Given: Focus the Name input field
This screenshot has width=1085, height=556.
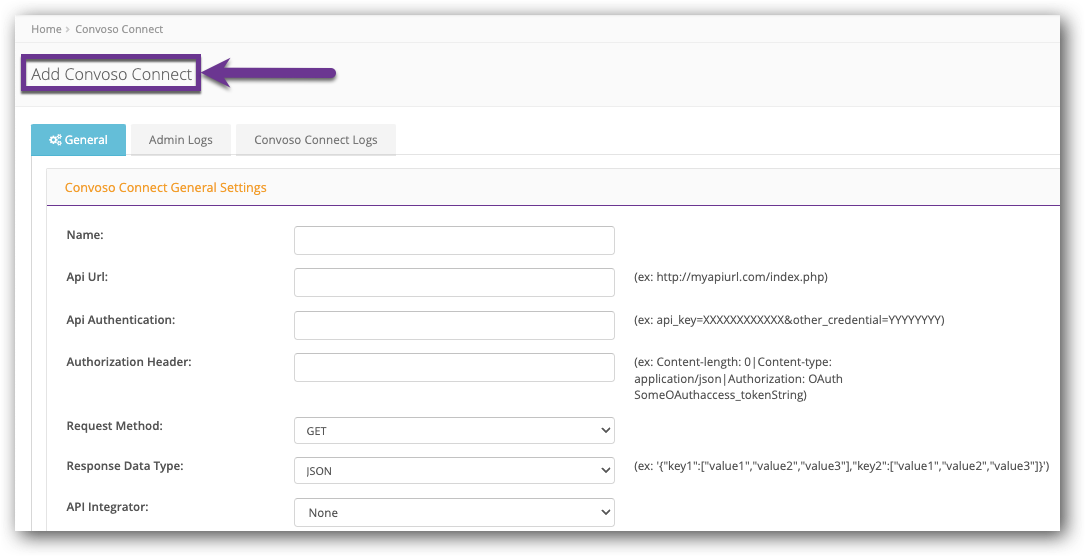Looking at the screenshot, I should (454, 240).
